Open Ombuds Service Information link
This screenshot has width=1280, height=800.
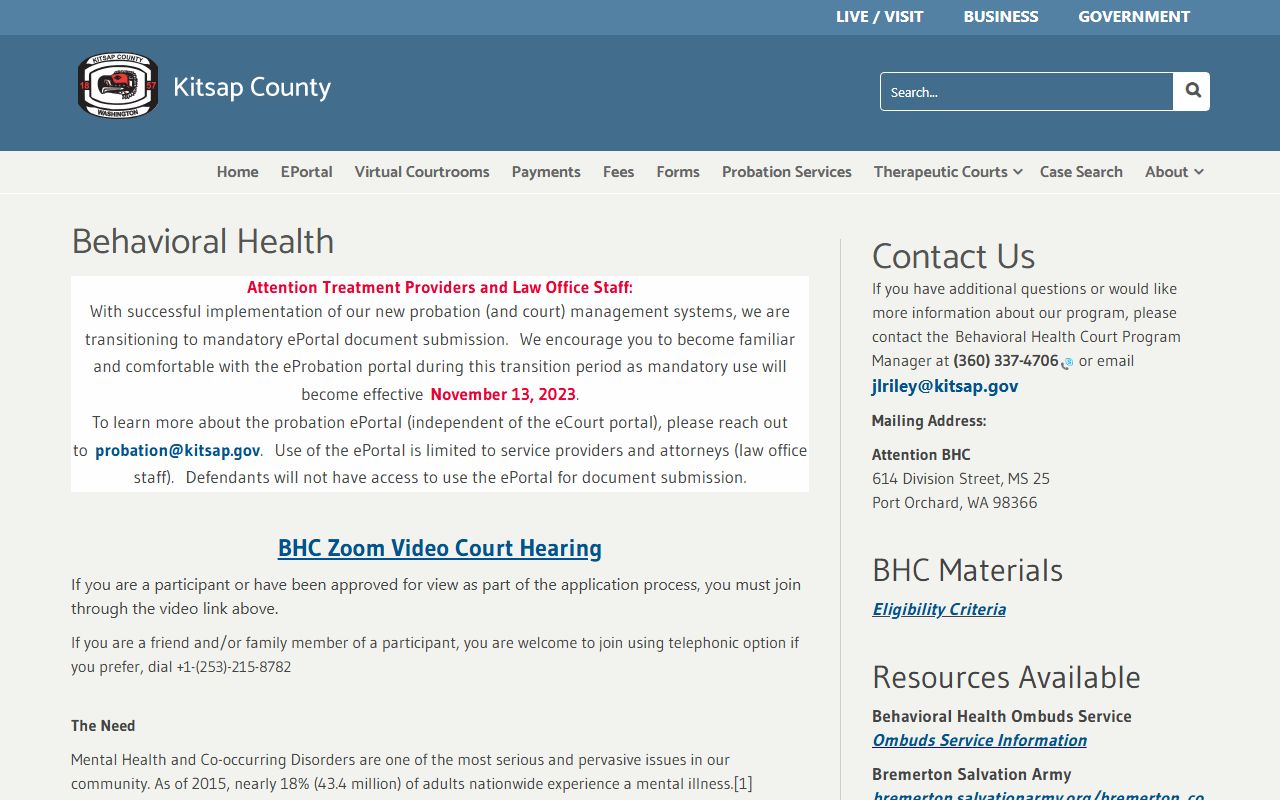pyautogui.click(x=979, y=740)
